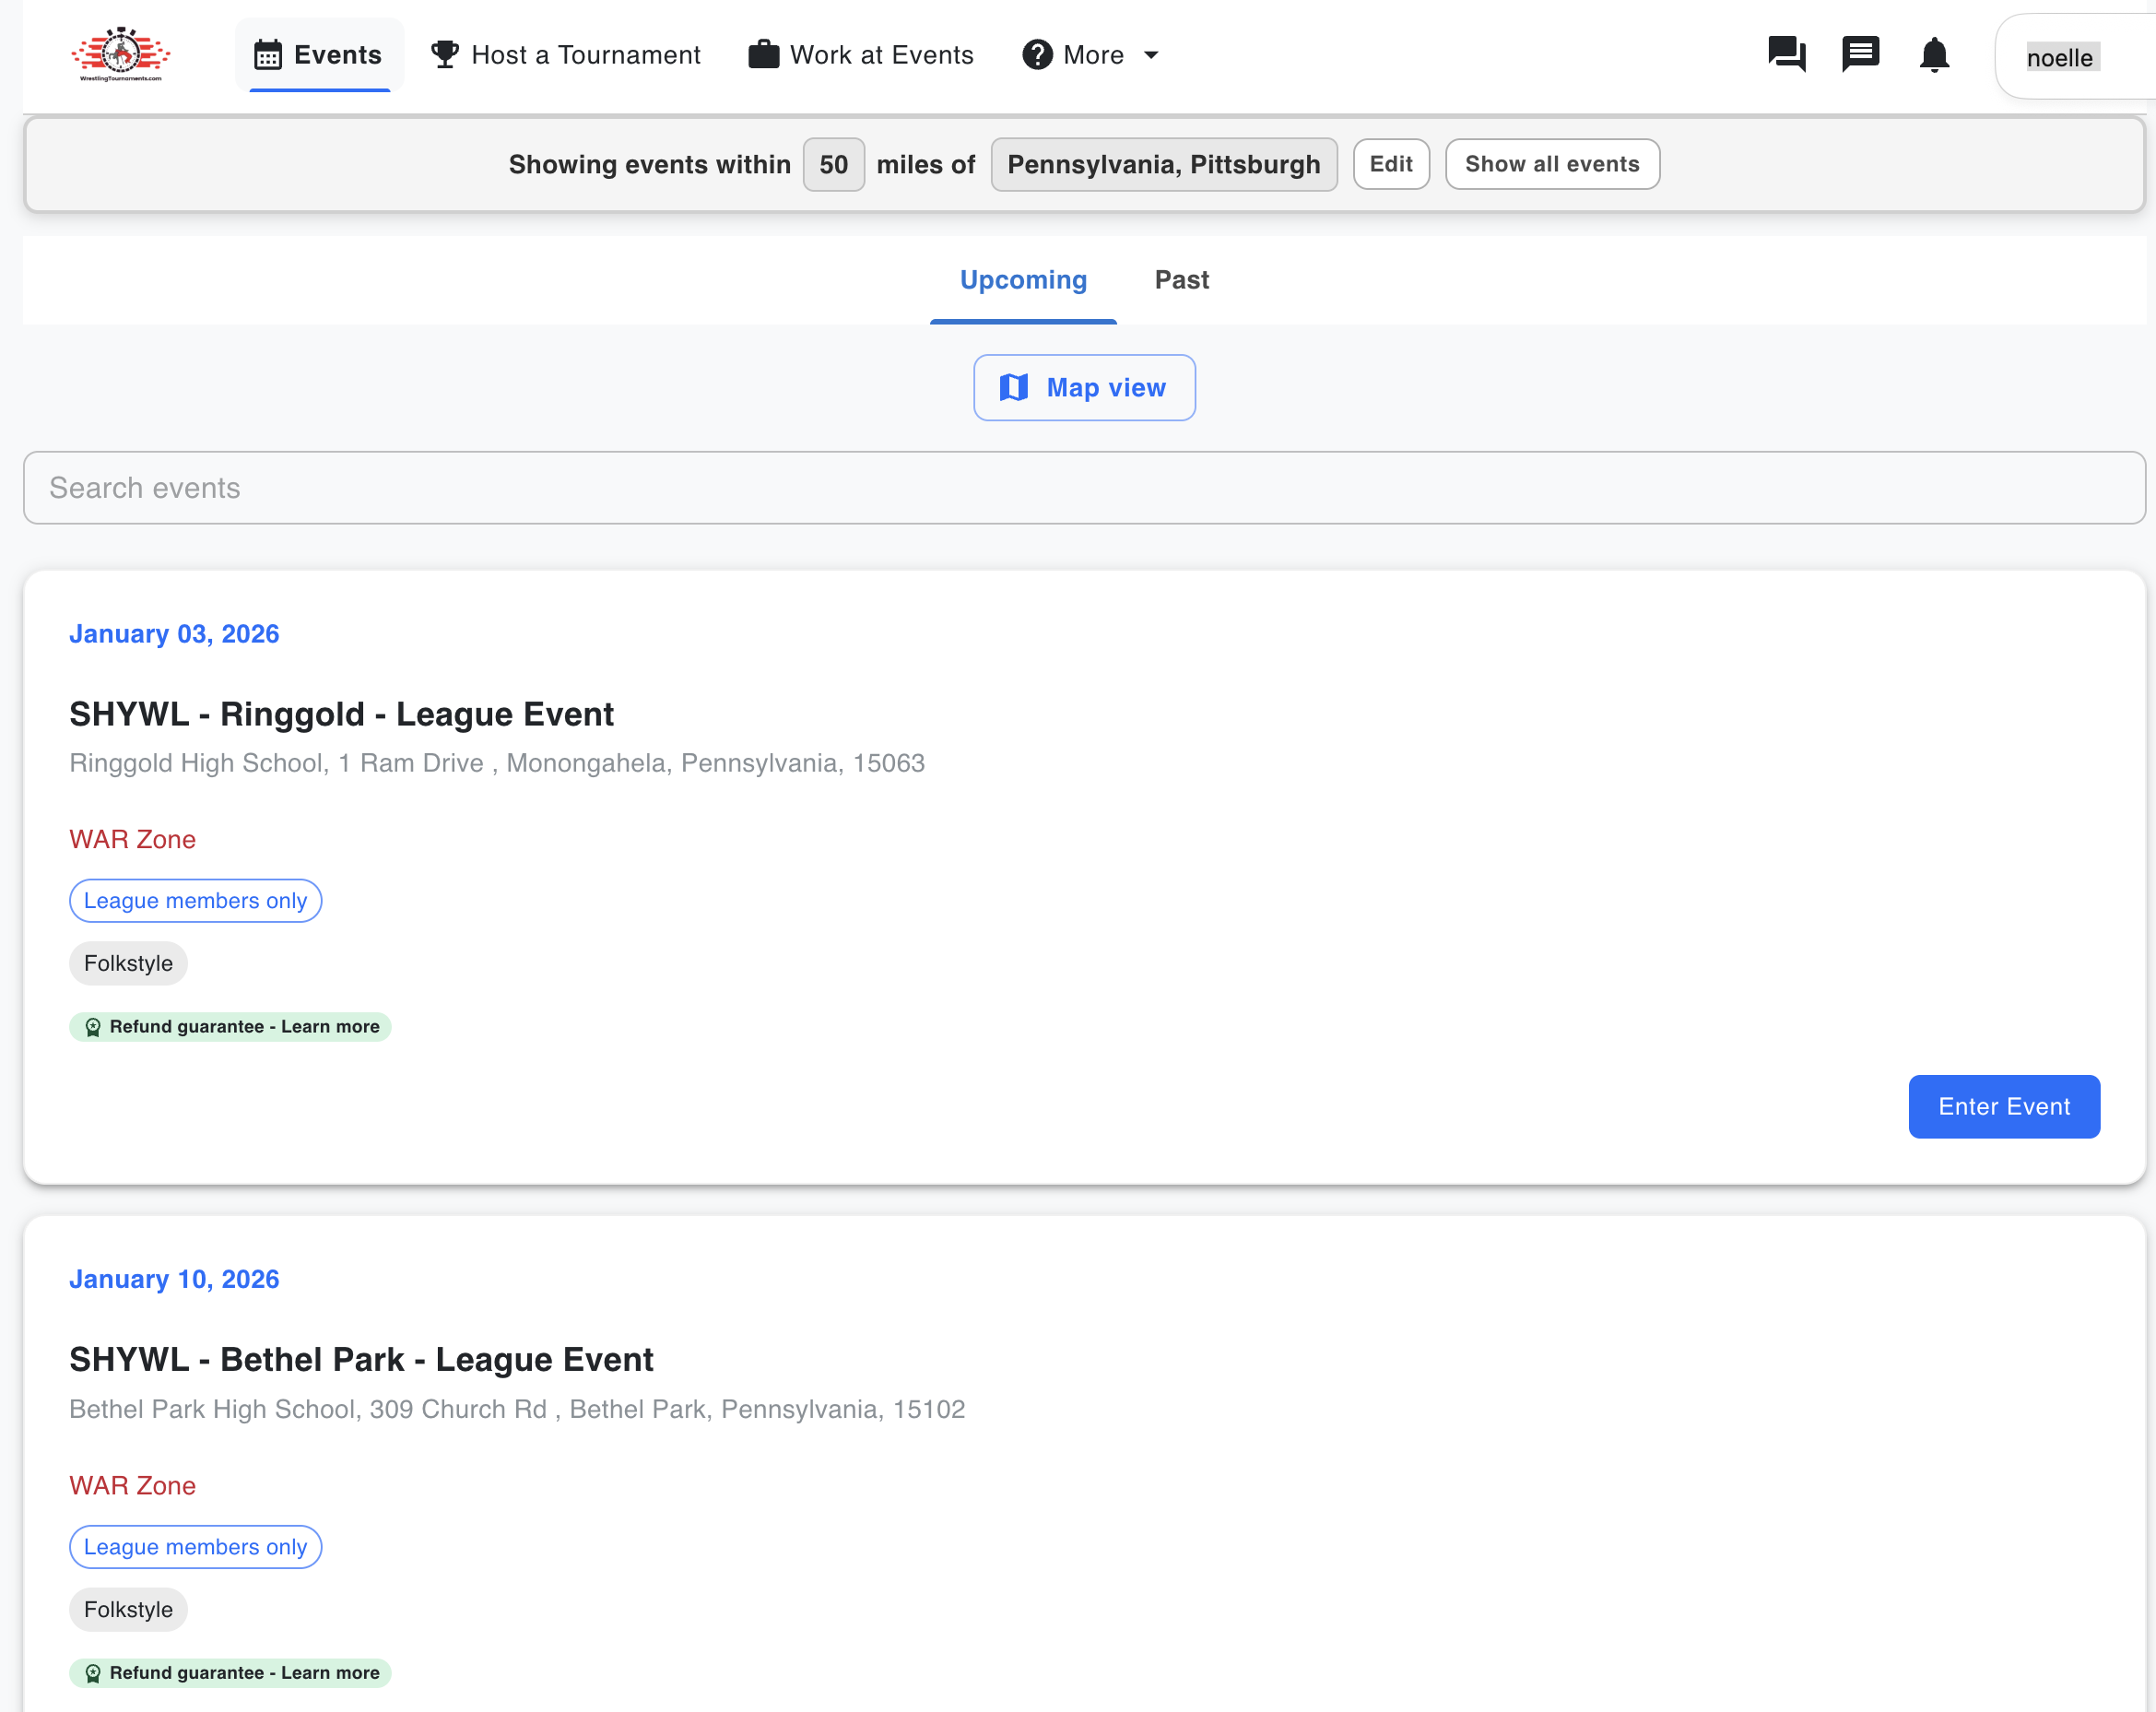This screenshot has height=1712, width=2156.
Task: Expand the More dropdown arrow
Action: coord(1151,55)
